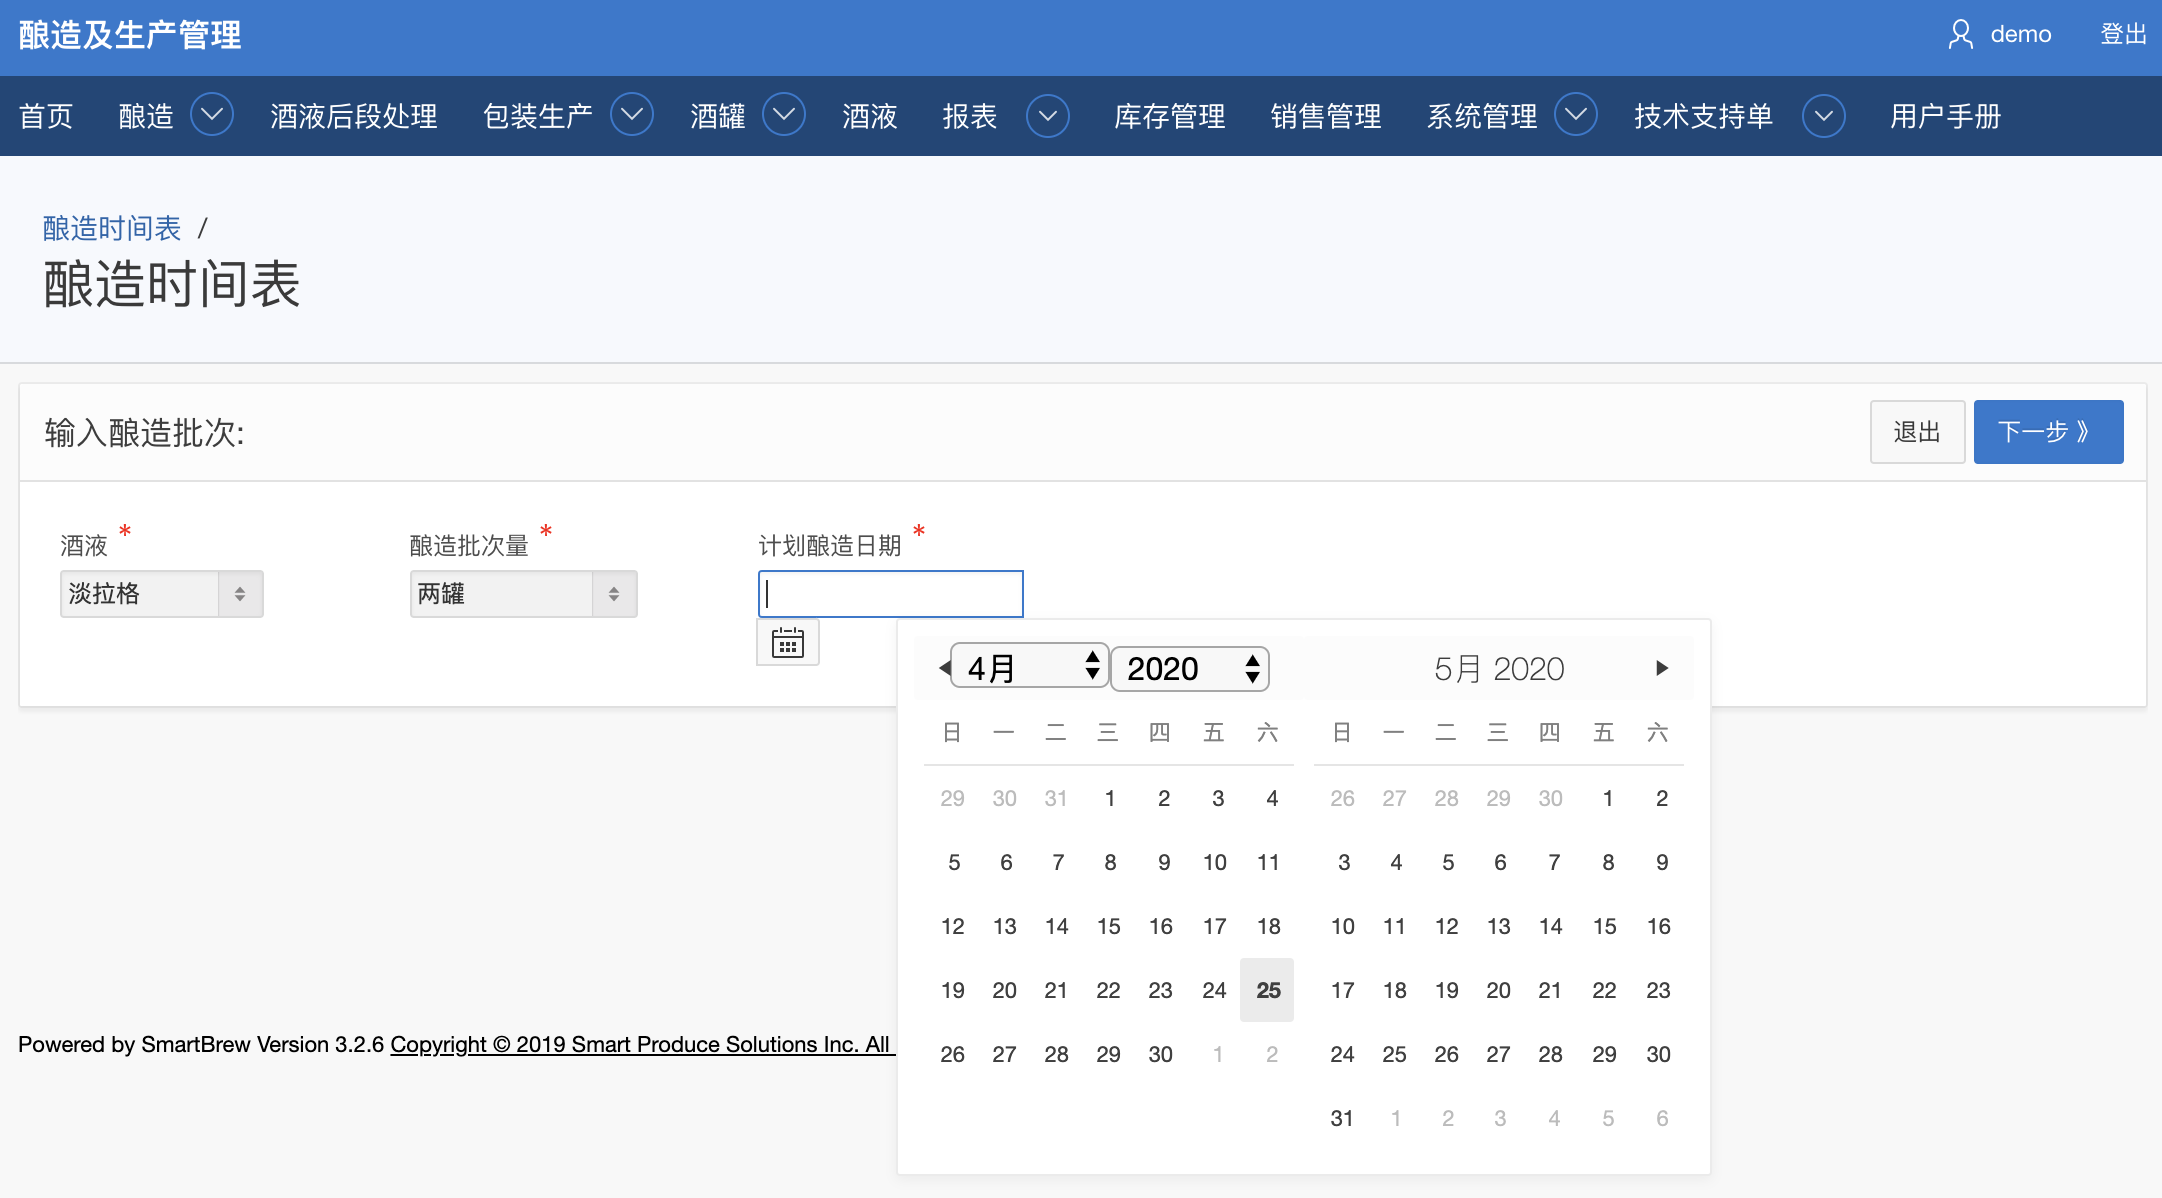2162x1198 pixels.
Task: Expand the 系统管理 menu chevron
Action: pyautogui.click(x=1576, y=116)
